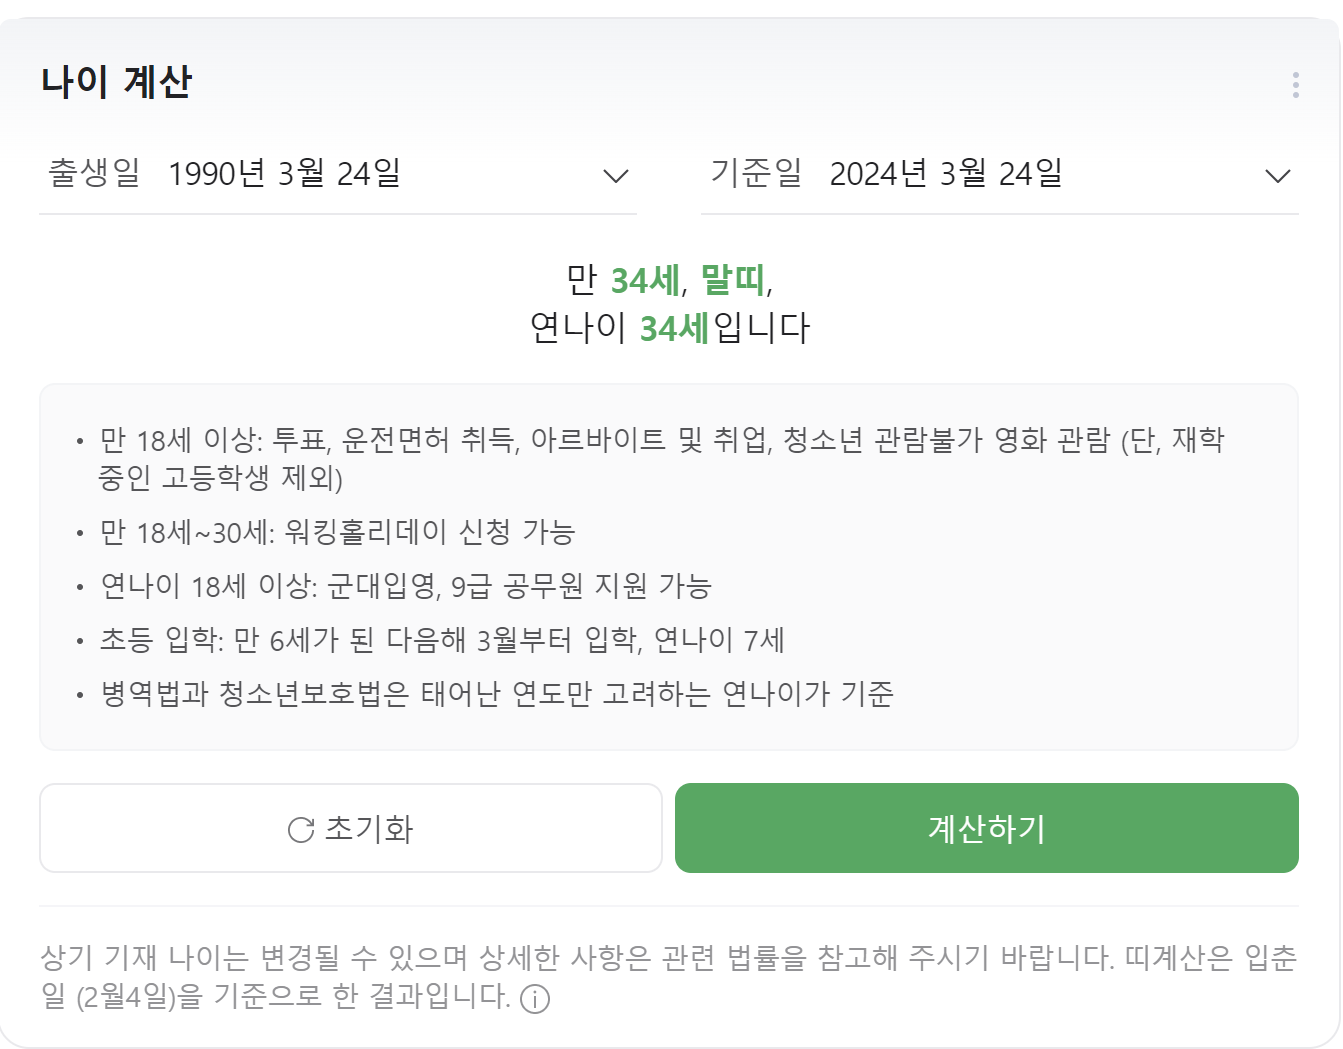Open the birth date value 1990년 3월 24일
1343x1049 pixels.
[x=285, y=174]
